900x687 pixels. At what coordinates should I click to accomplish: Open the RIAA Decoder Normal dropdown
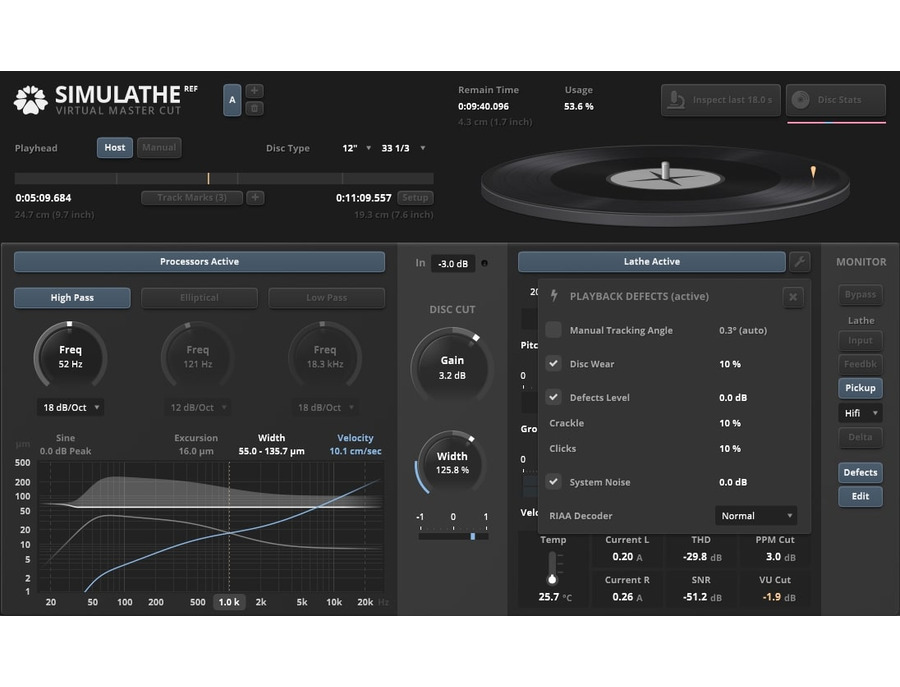[x=756, y=515]
